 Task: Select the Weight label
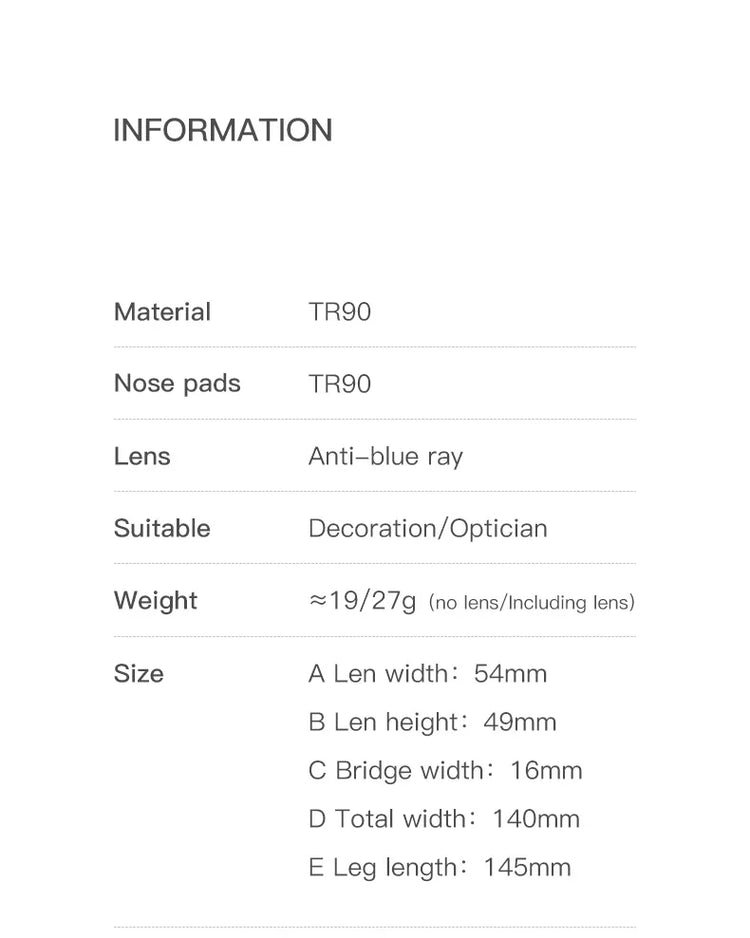point(155,601)
